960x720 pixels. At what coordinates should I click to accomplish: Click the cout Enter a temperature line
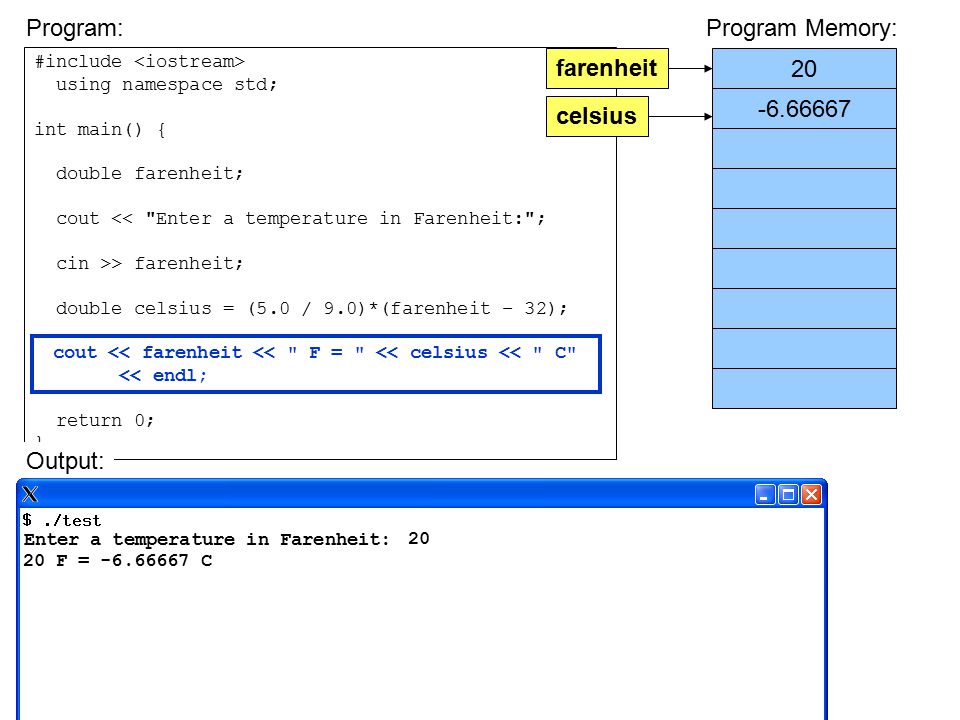(x=300, y=219)
